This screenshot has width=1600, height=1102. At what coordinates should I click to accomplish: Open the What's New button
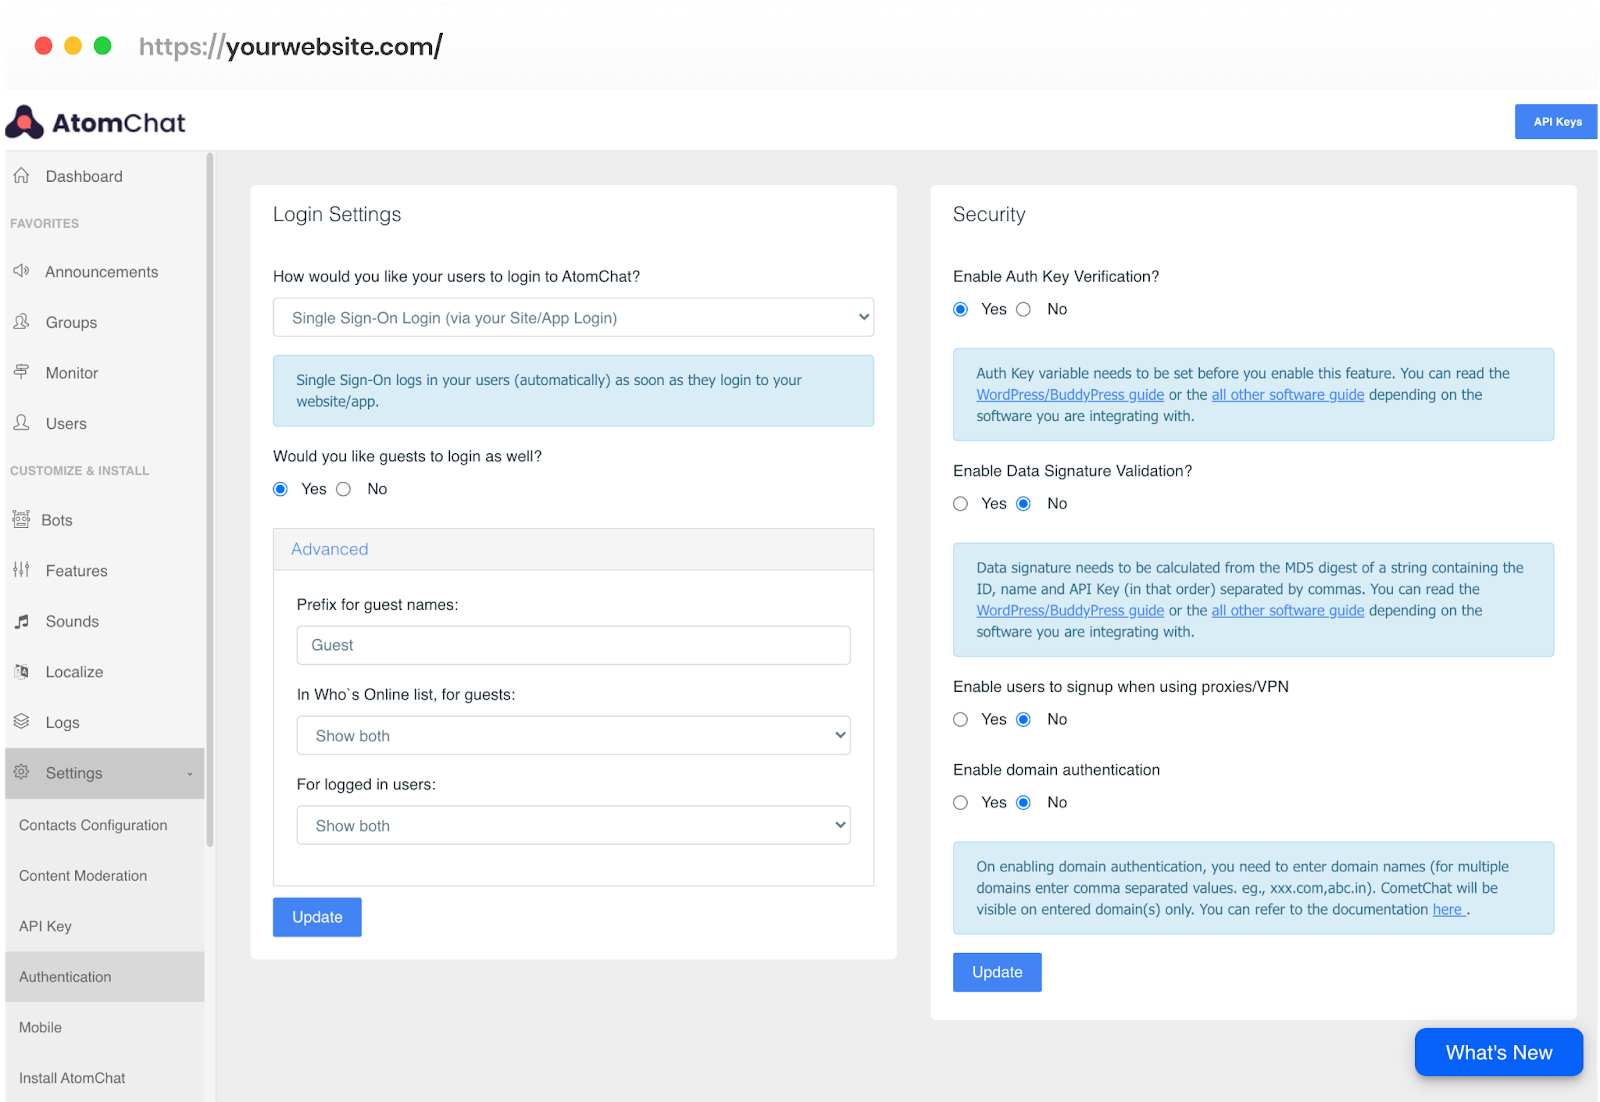coord(1498,1052)
